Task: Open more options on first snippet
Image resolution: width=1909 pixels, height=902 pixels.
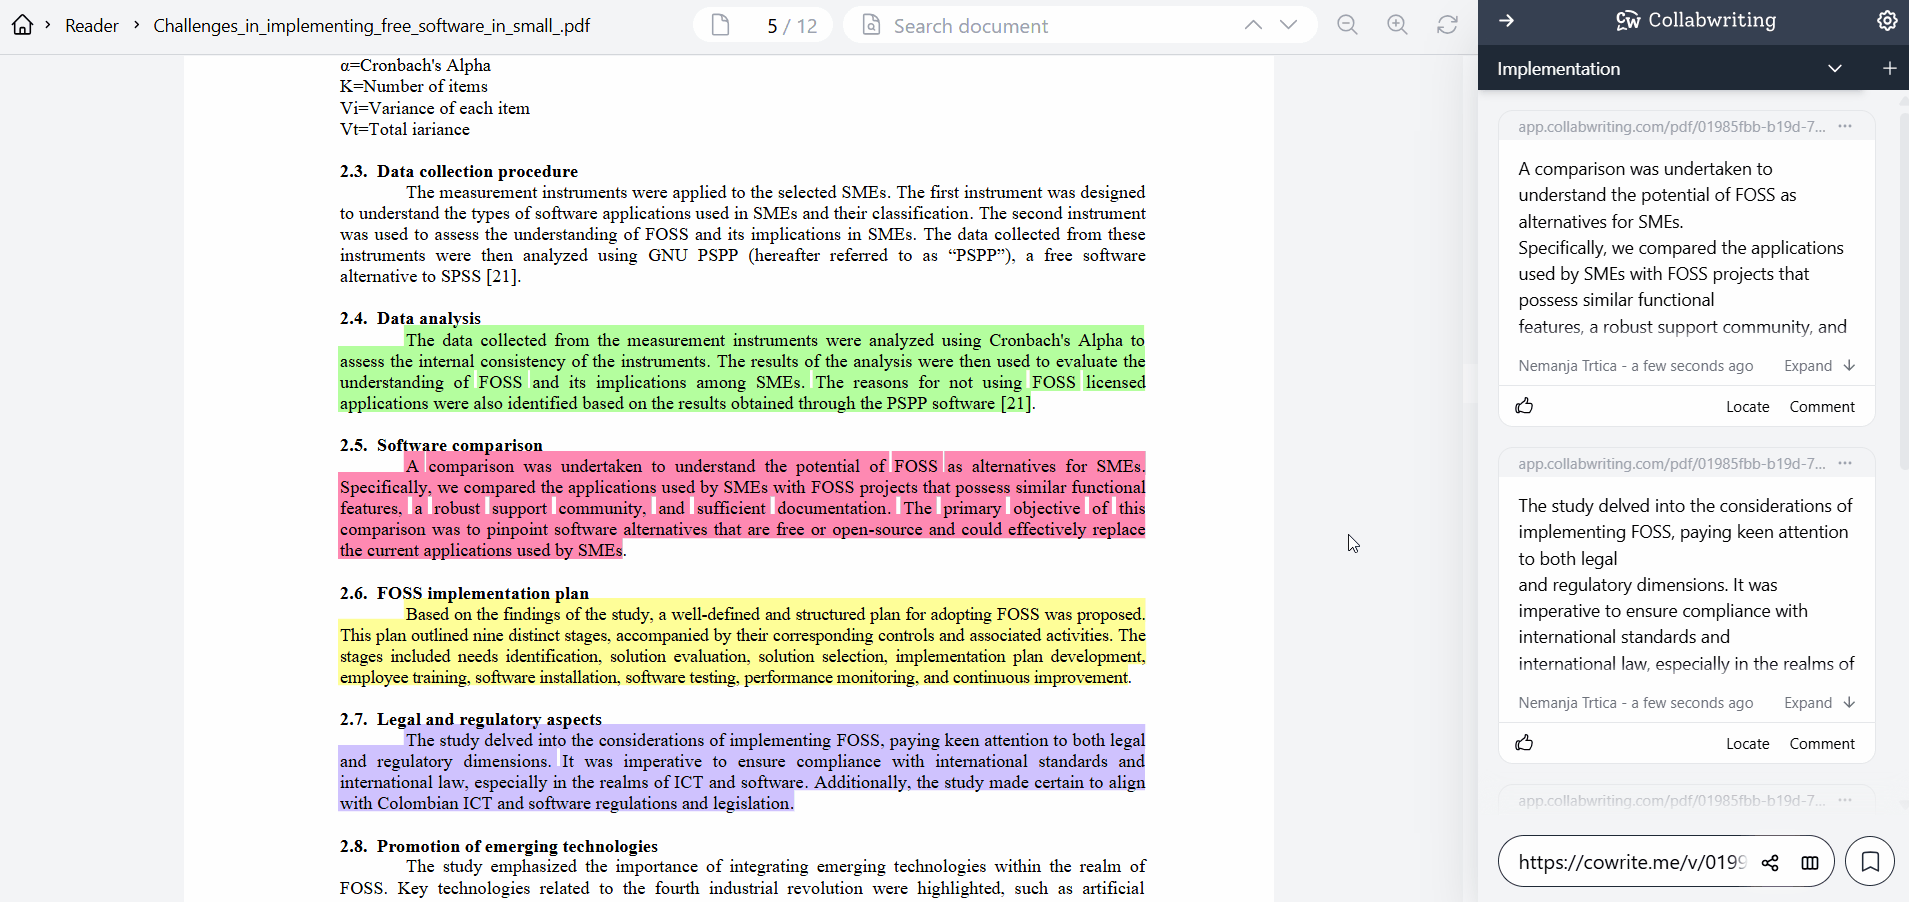Action: point(1845,126)
